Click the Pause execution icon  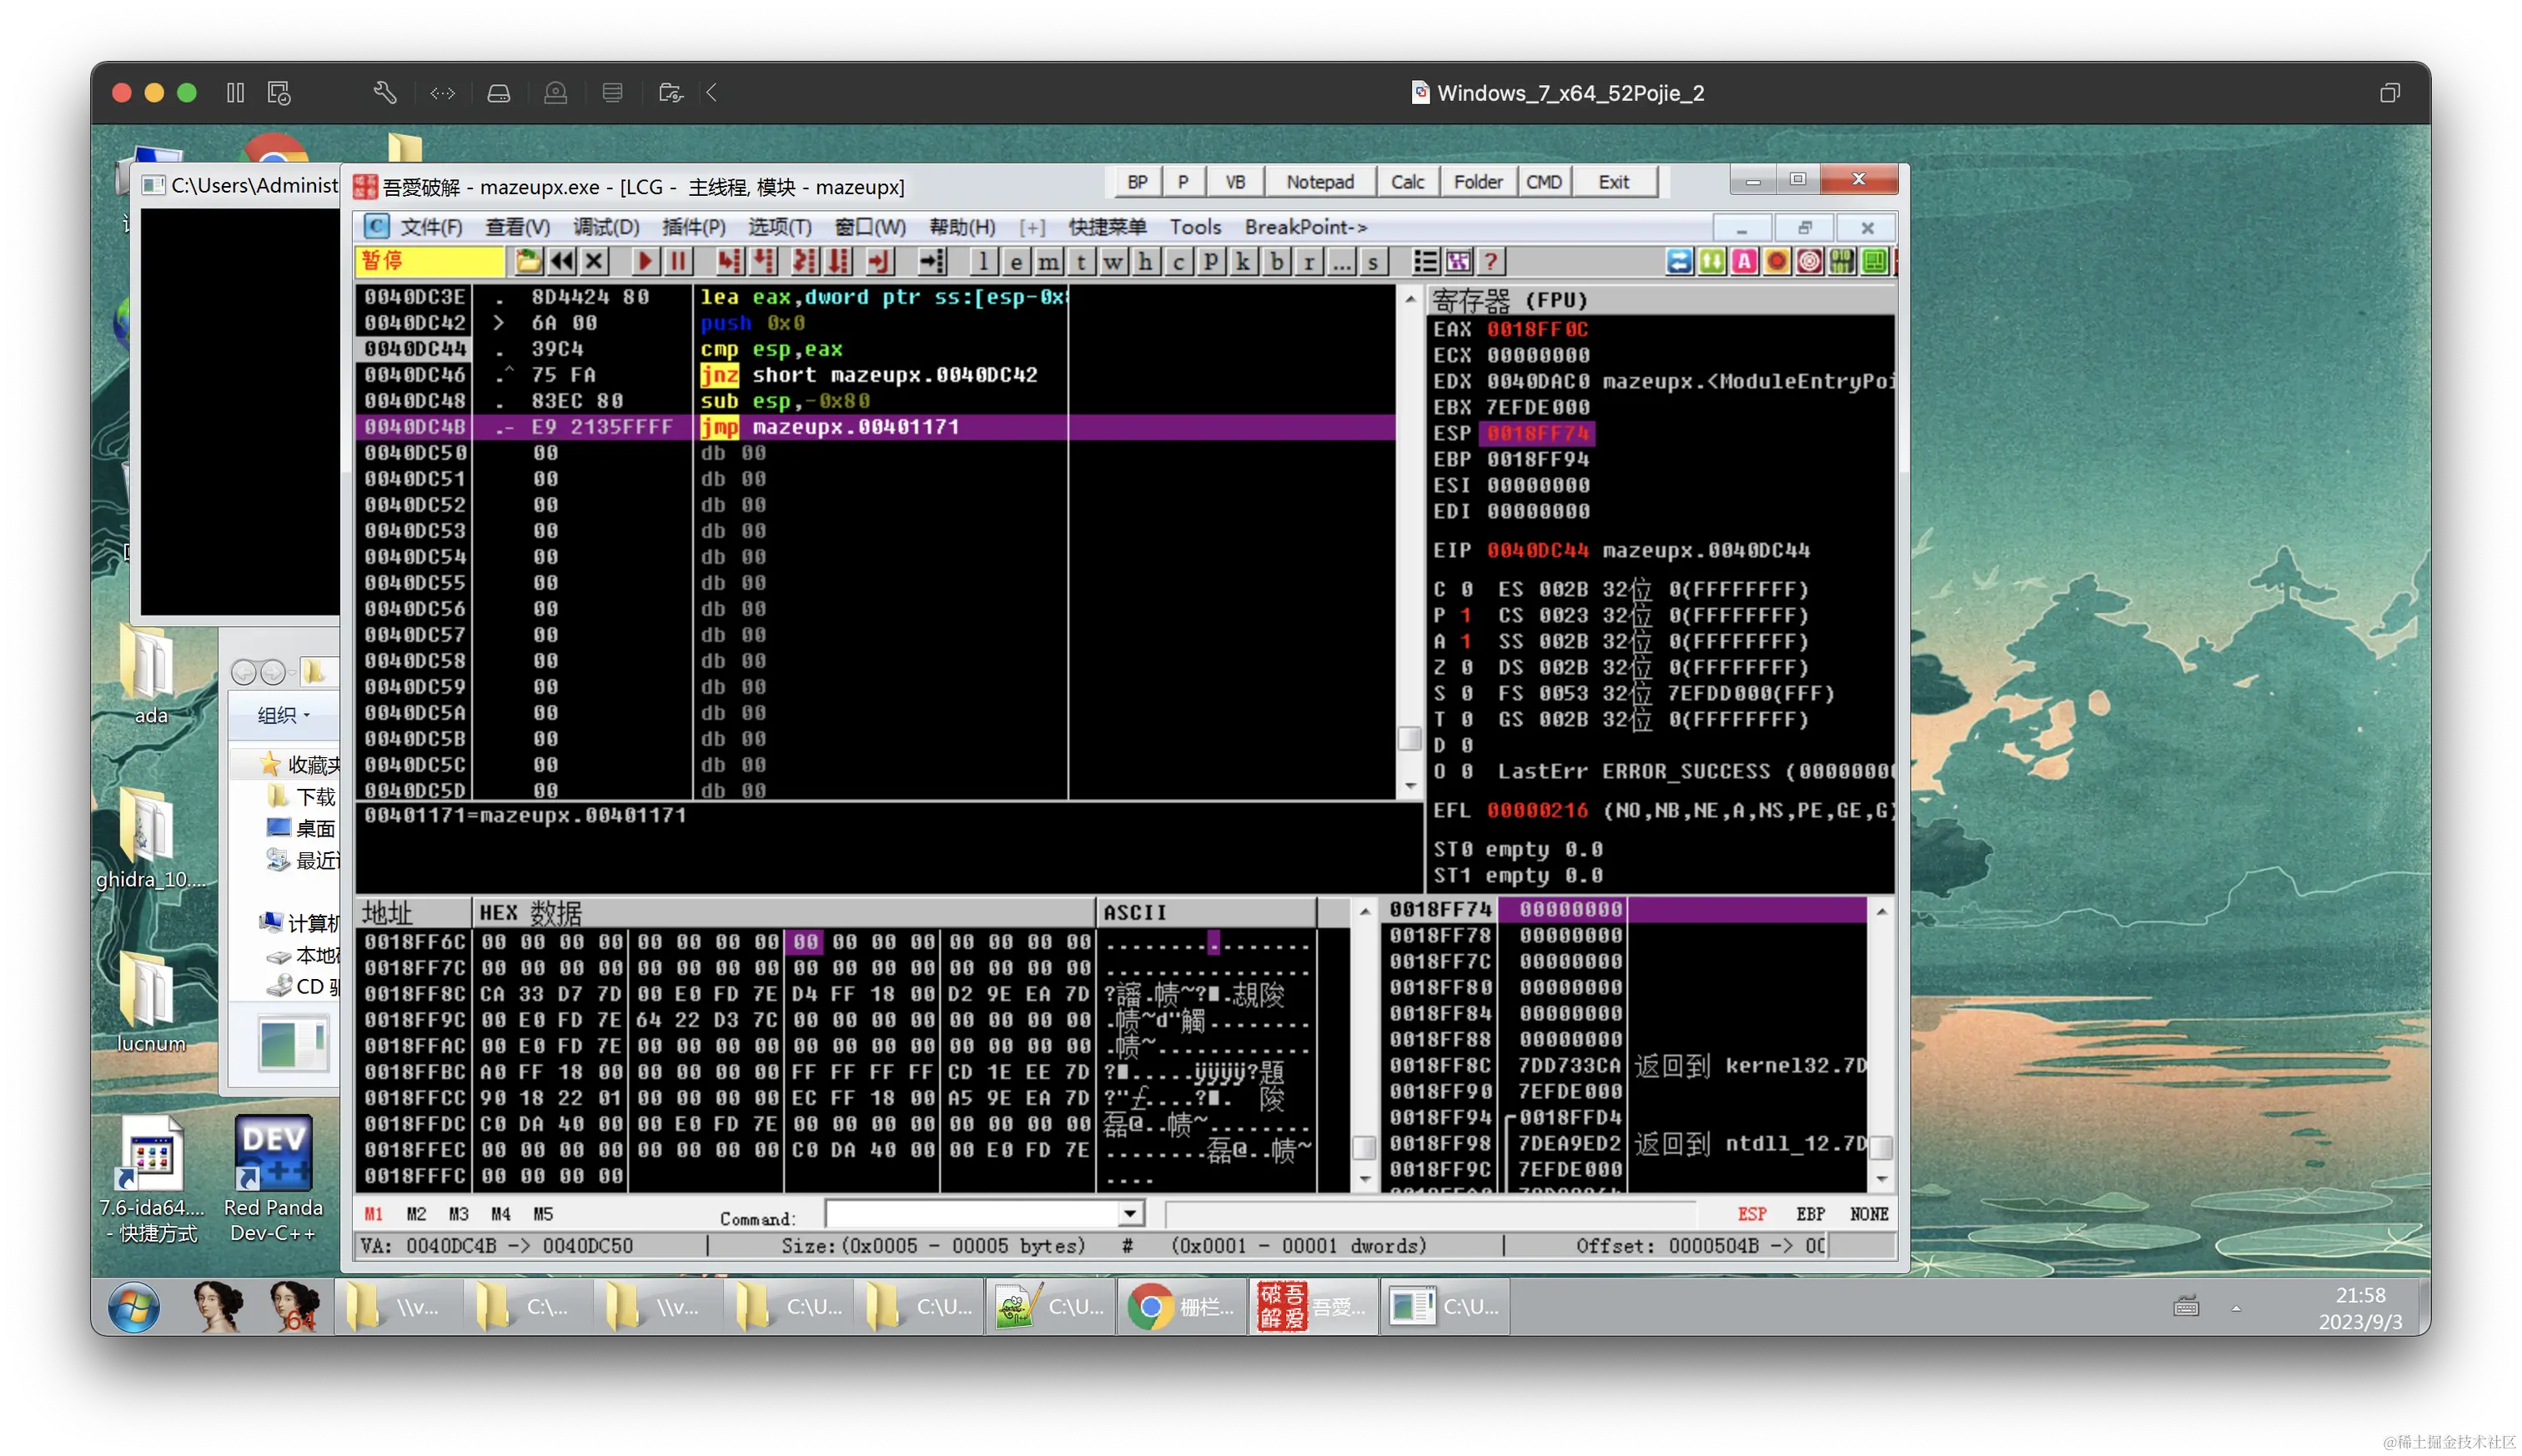pyautogui.click(x=679, y=262)
